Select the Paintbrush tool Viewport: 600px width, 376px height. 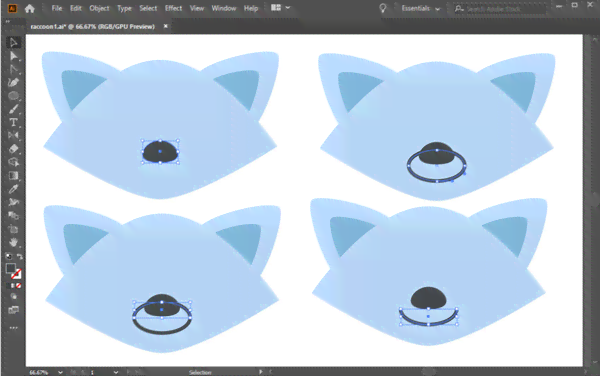(13, 109)
